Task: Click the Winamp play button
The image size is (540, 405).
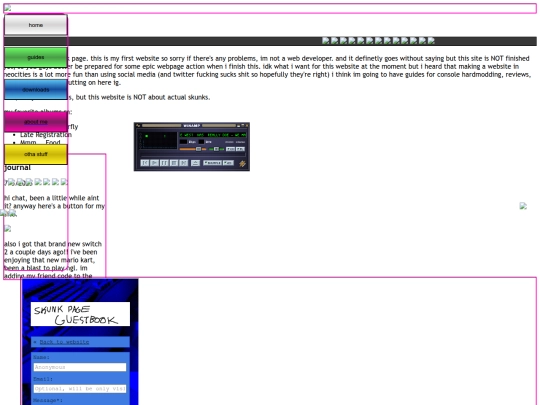Action: pyautogui.click(x=154, y=163)
